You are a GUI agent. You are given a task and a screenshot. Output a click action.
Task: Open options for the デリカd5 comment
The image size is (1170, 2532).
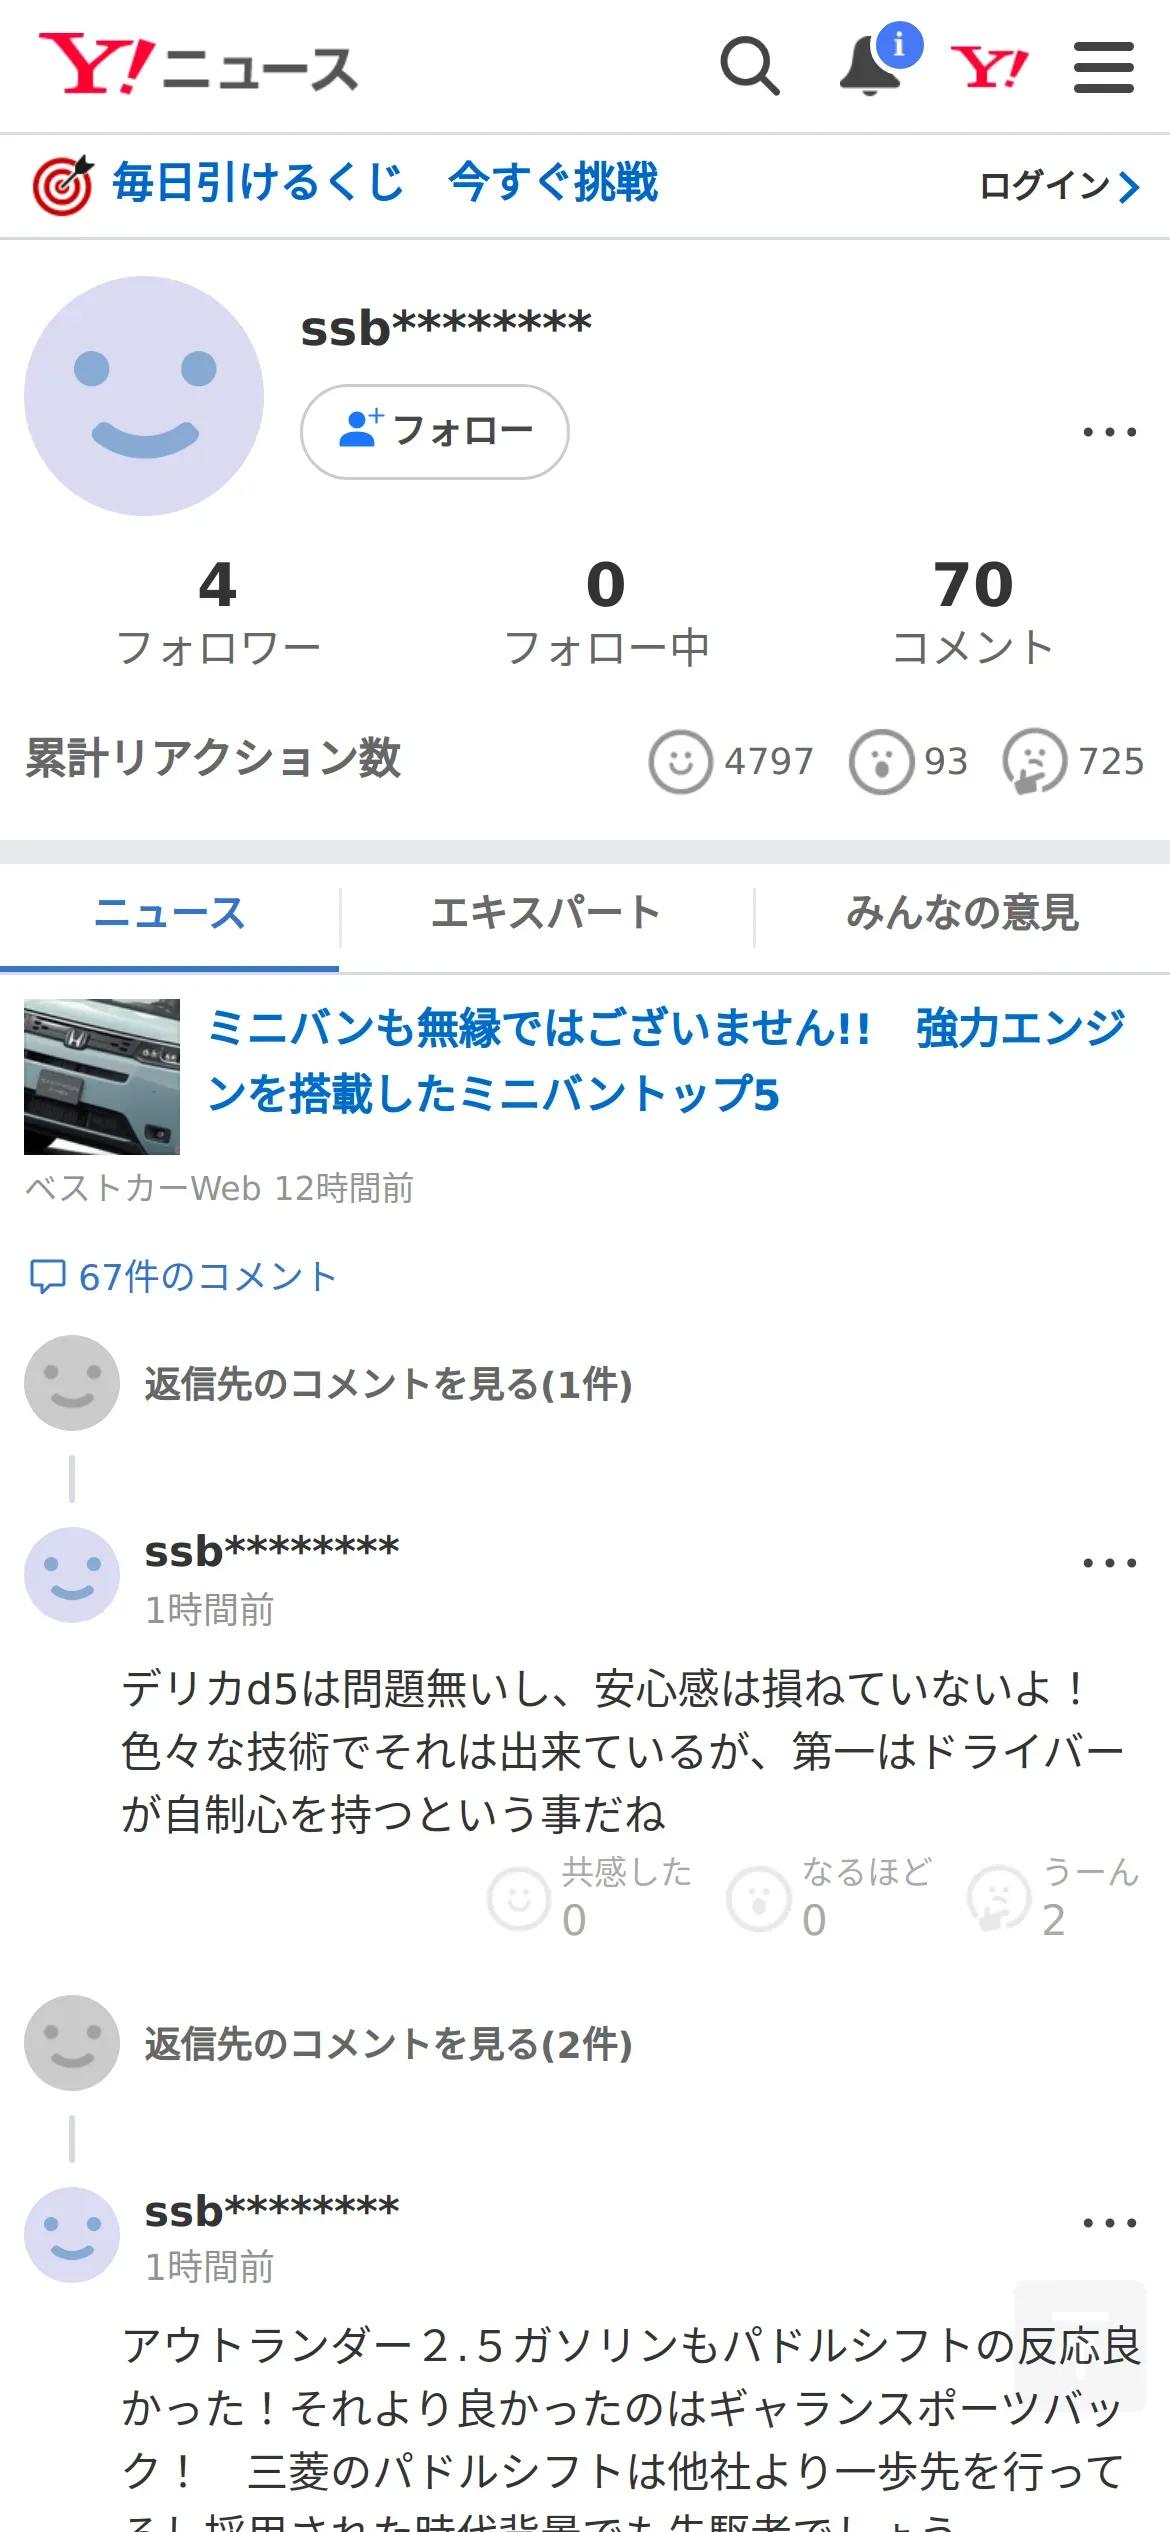(x=1110, y=1563)
